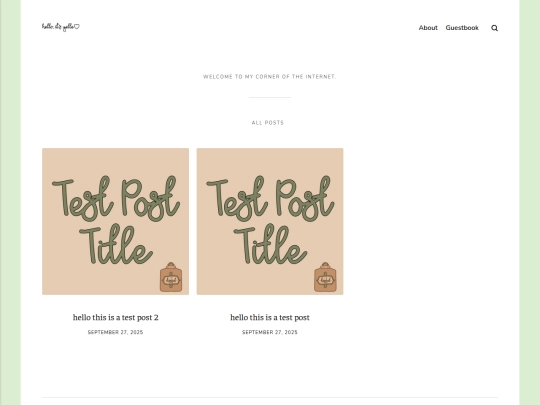Click the 'Welcome to my corner' tagline
The width and height of the screenshot is (540, 405).
(269, 76)
